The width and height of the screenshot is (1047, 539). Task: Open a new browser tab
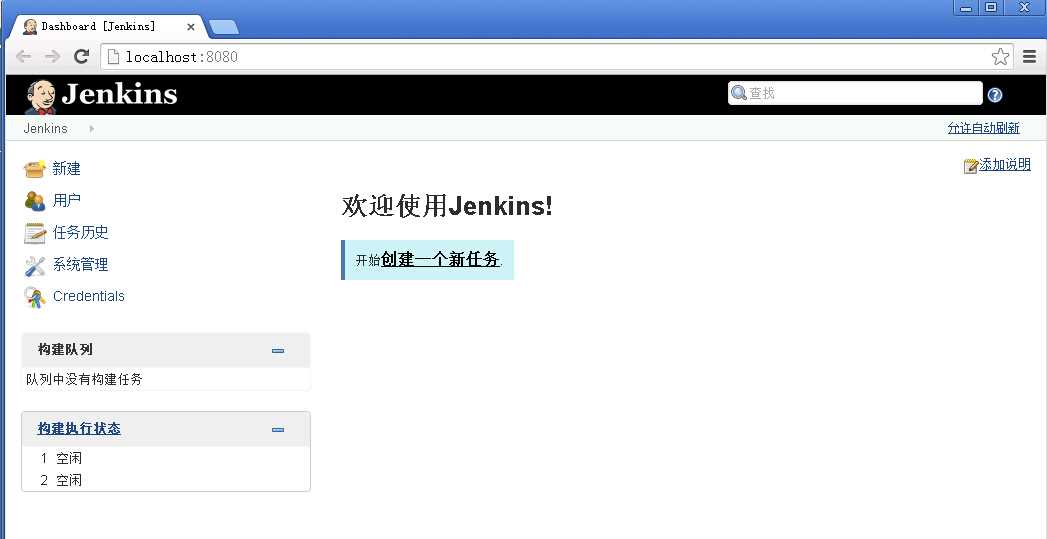coord(224,27)
